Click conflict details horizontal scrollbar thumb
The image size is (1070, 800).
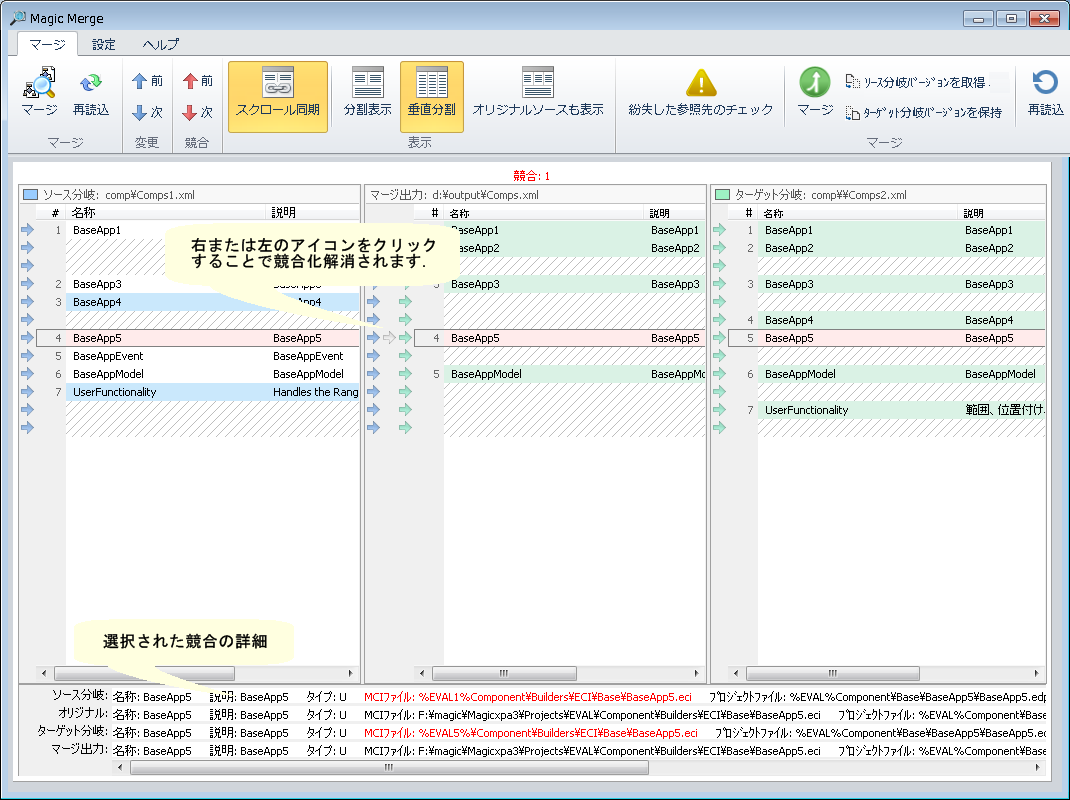click(389, 767)
